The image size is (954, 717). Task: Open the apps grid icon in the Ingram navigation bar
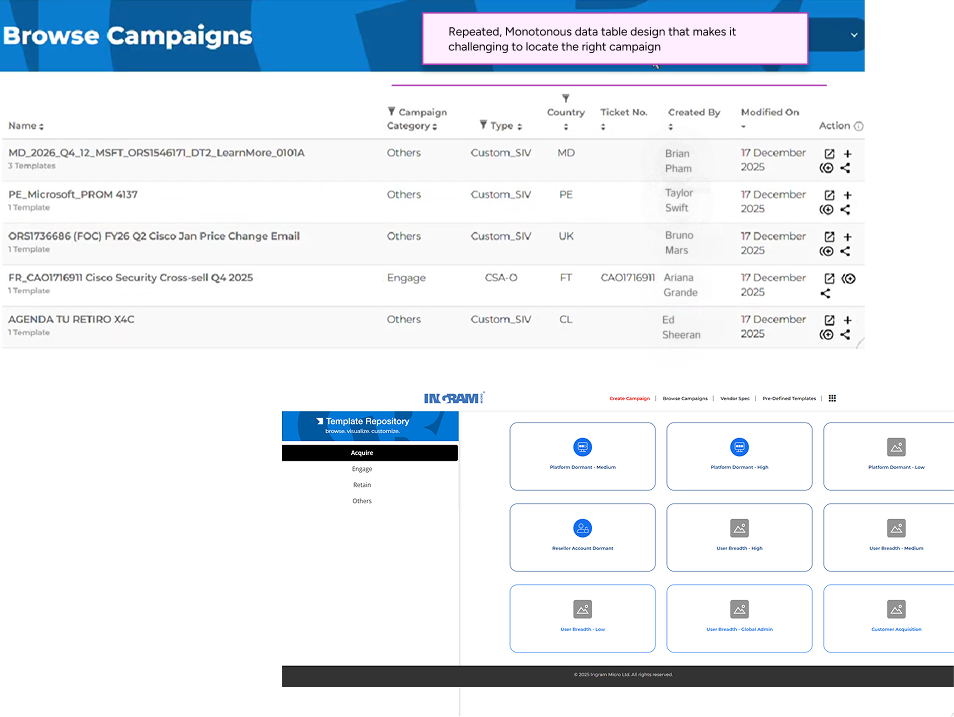coord(832,398)
